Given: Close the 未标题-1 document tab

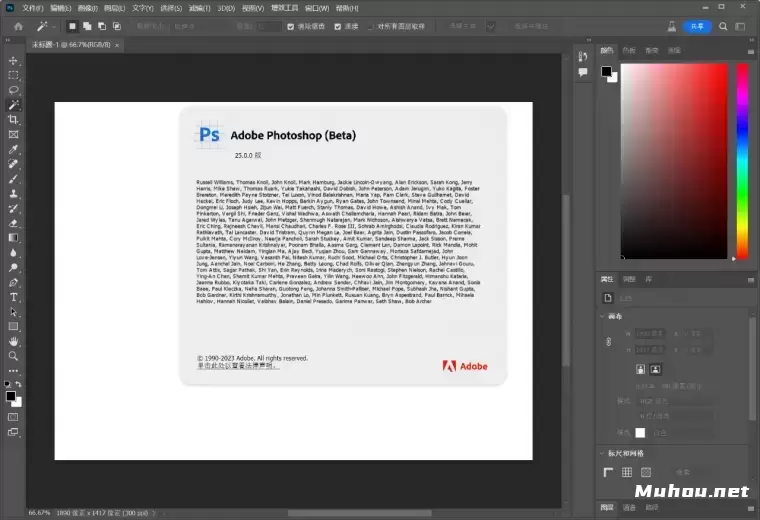Looking at the screenshot, I should [x=117, y=45].
